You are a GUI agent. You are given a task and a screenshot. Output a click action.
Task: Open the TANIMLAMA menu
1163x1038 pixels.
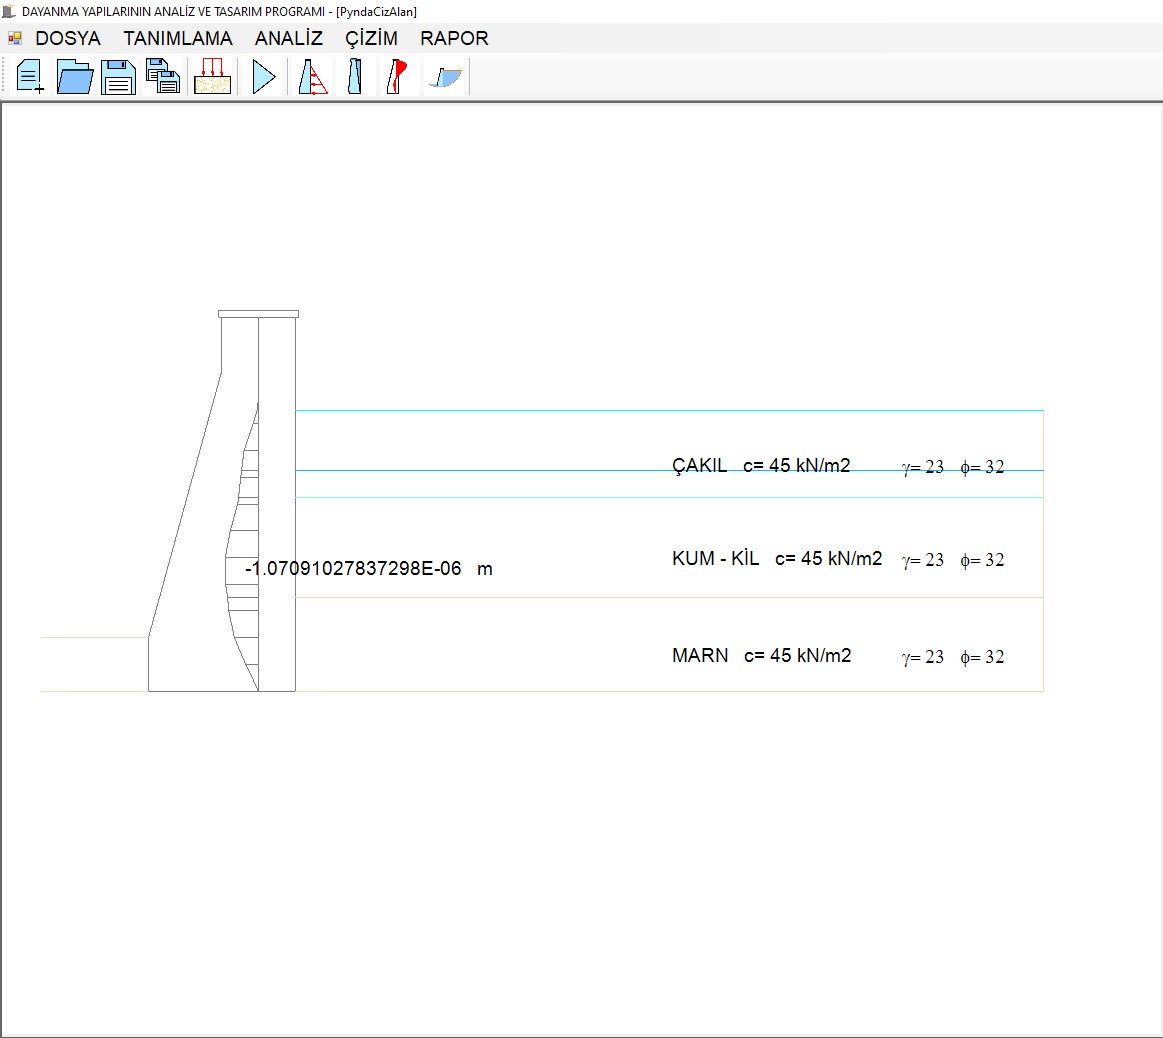[x=178, y=38]
